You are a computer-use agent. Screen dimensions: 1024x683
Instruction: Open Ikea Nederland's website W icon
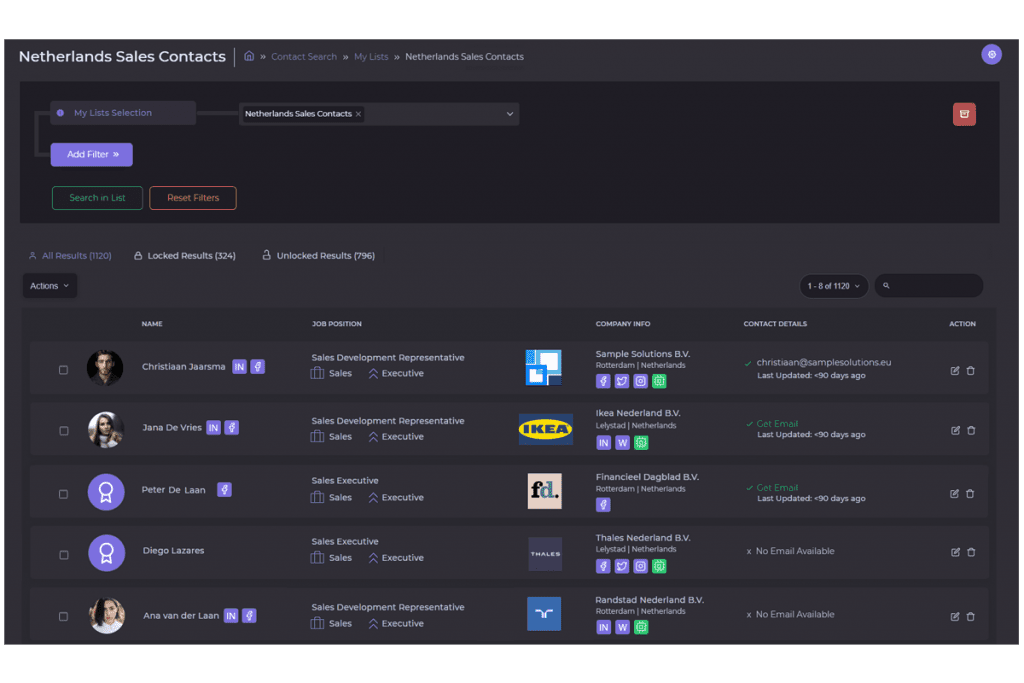click(622, 443)
